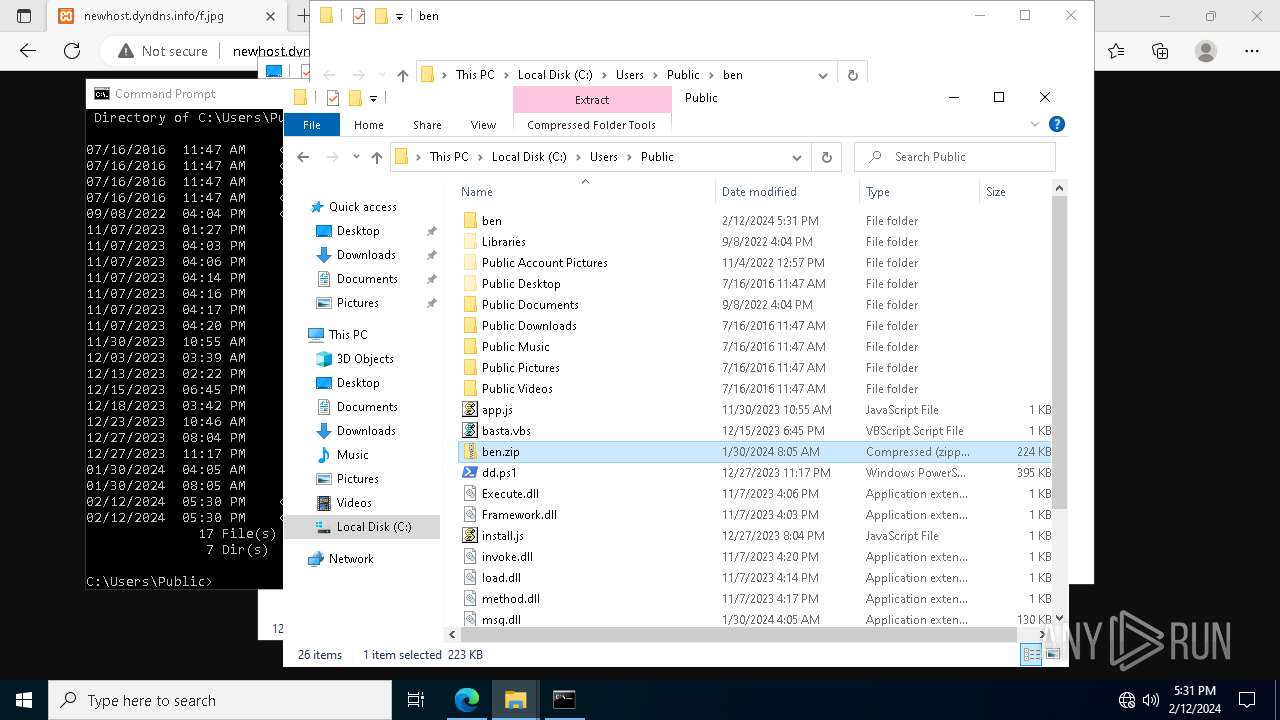Open Microsoft Edge from taskbar
This screenshot has height=720, width=1280.
(467, 700)
